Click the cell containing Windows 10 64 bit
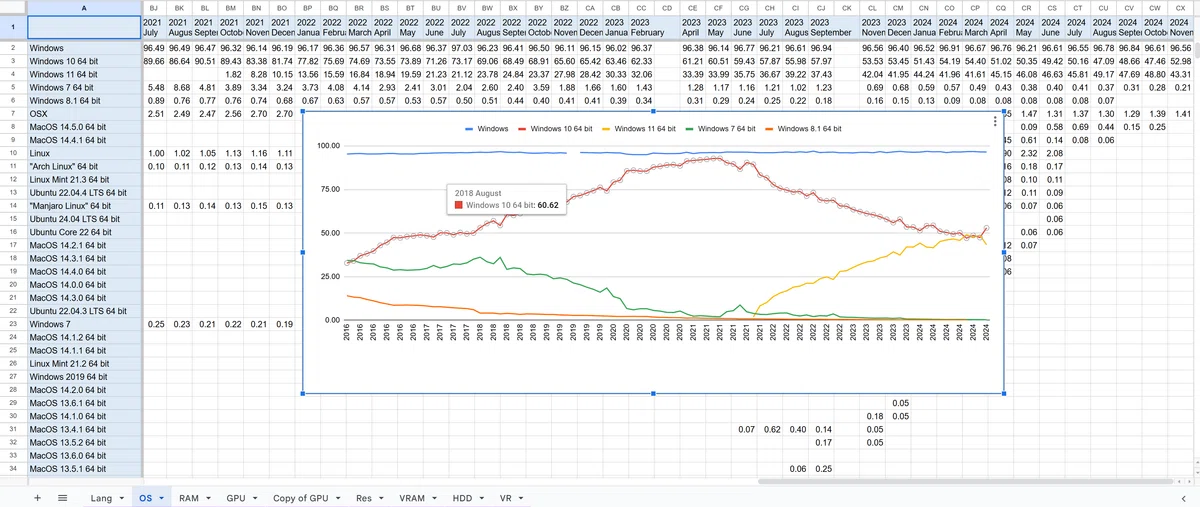The width and height of the screenshot is (1200, 507). point(83,61)
